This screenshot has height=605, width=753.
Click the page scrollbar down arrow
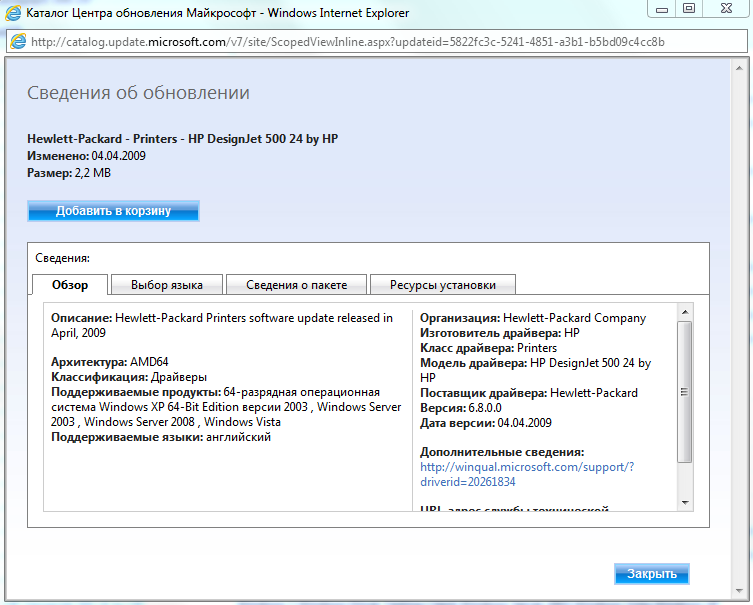[739, 591]
